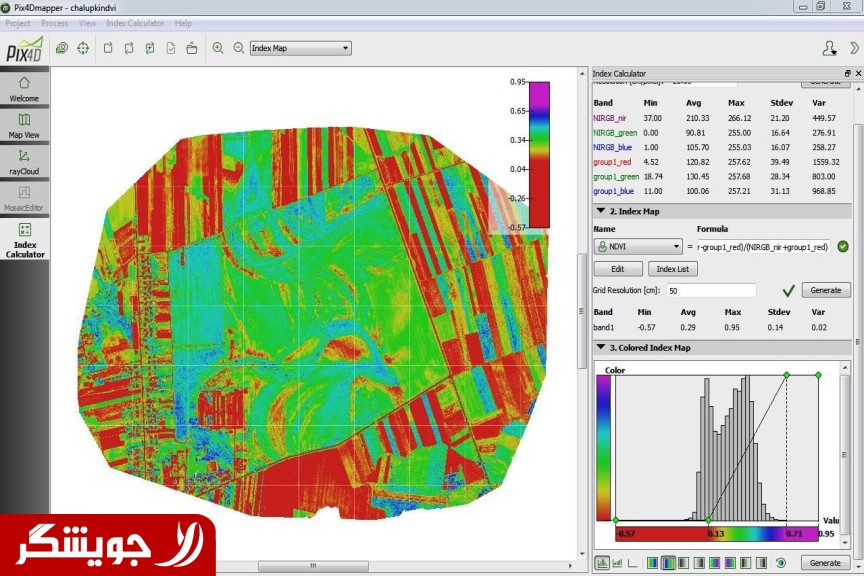Image resolution: width=864 pixels, height=576 pixels.
Task: Click the Index List button
Action: pos(671,269)
